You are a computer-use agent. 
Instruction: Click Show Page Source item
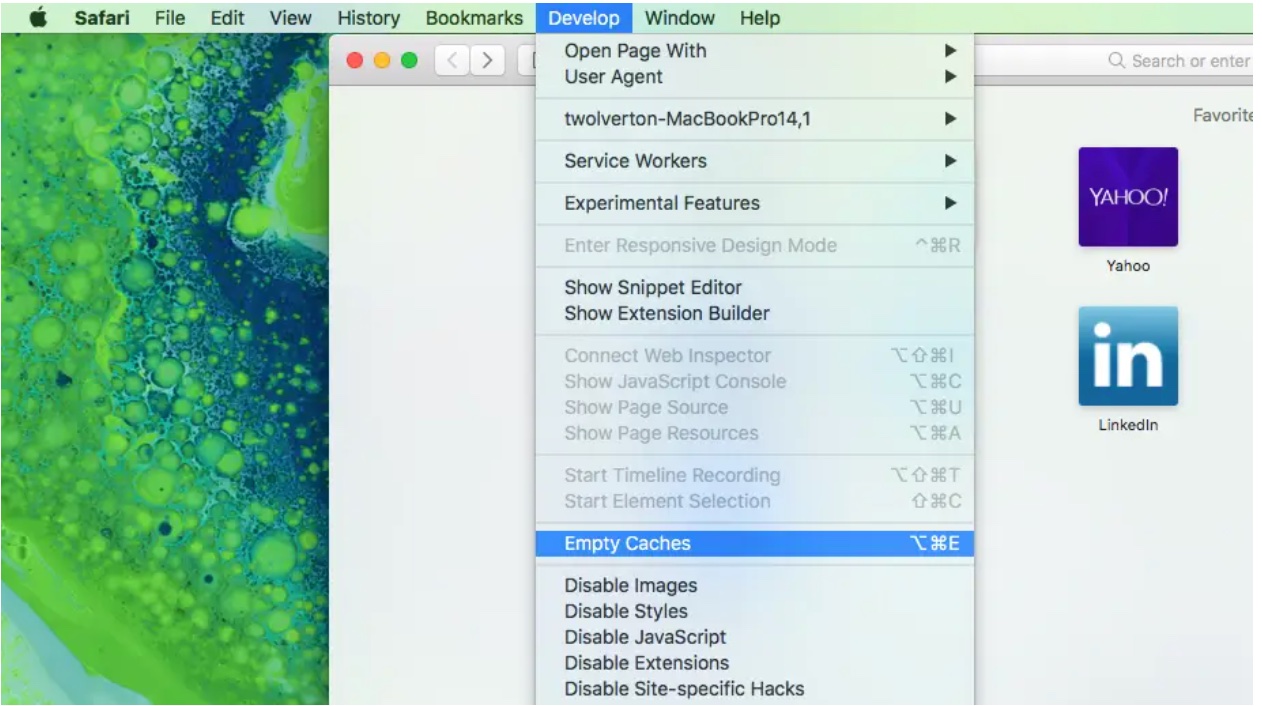[x=754, y=407]
